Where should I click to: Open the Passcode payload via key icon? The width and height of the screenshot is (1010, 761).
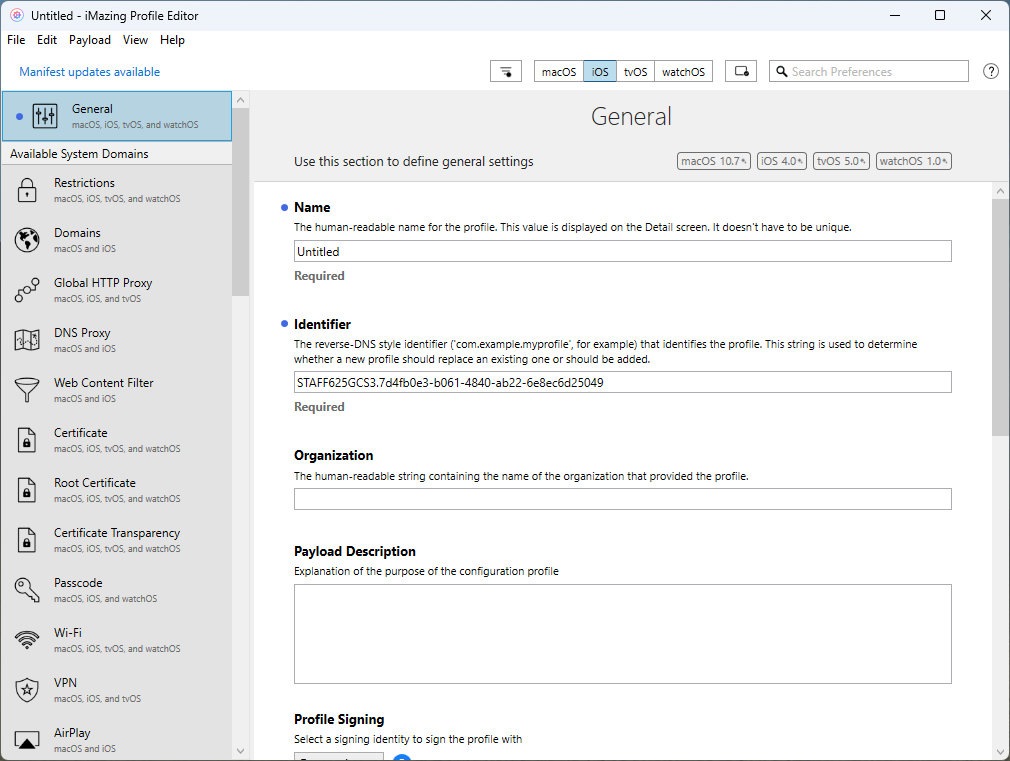tap(27, 590)
